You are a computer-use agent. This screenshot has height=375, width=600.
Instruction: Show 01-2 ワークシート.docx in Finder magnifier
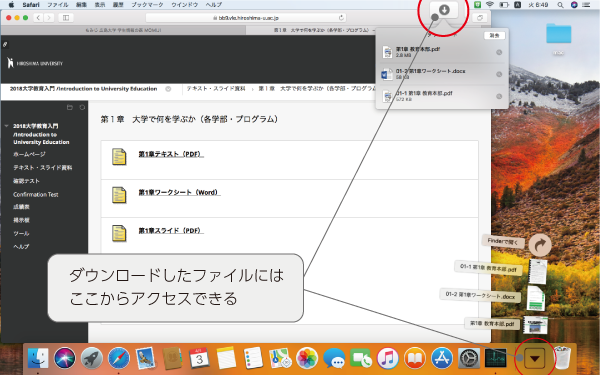(x=499, y=74)
